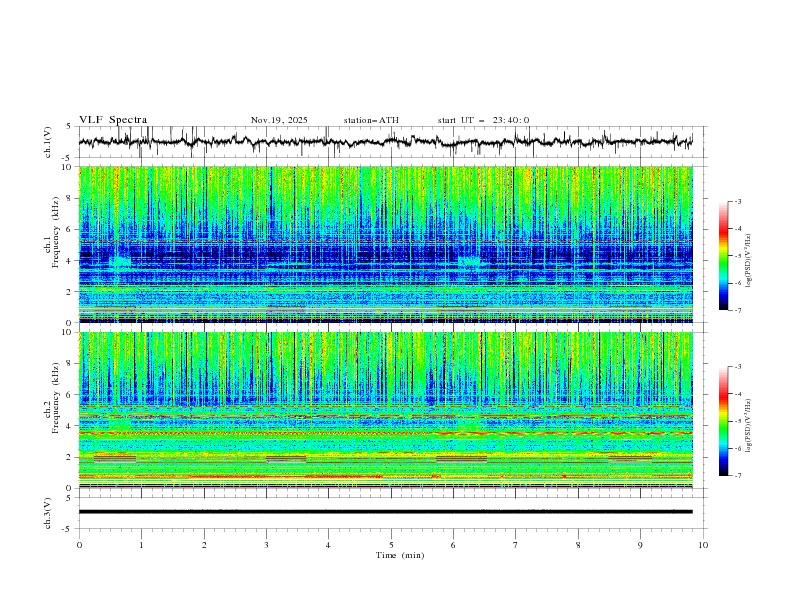Click the lower 'log(PSD)(V²/Hz)' colorbar title
Image resolution: width=792 pixels, height=612 pixels.
(748, 425)
